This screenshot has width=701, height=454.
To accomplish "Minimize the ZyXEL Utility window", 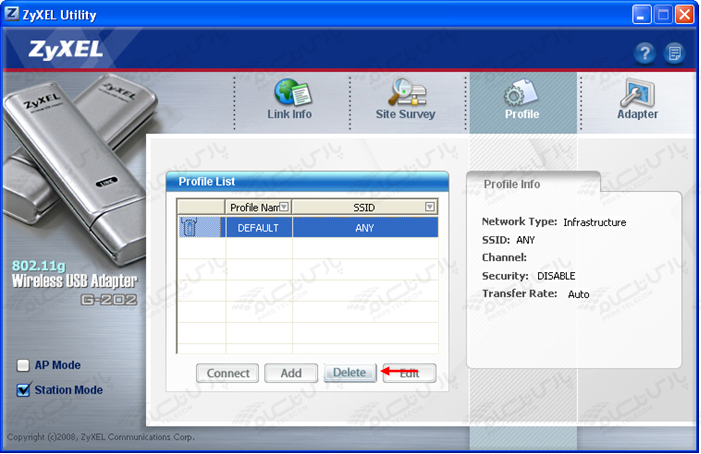I will pos(641,15).
